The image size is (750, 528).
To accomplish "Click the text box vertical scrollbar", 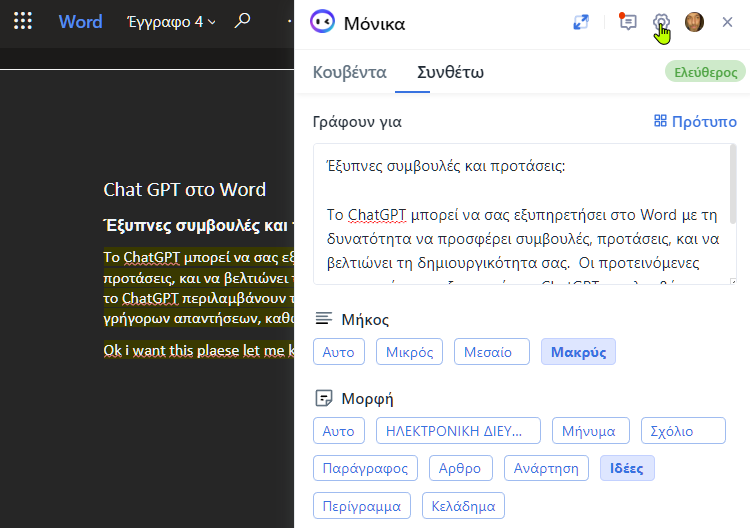I will pyautogui.click(x=732, y=185).
